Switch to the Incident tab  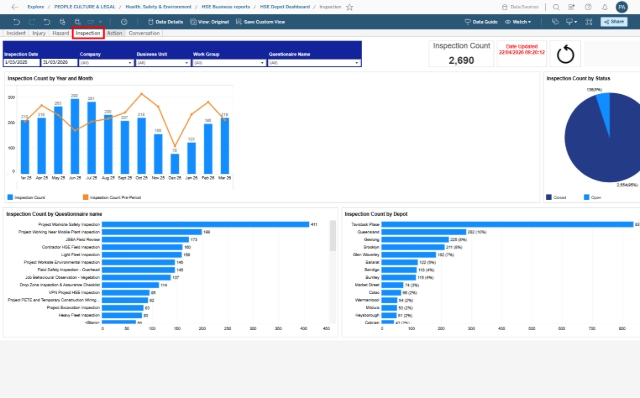tap(16, 33)
